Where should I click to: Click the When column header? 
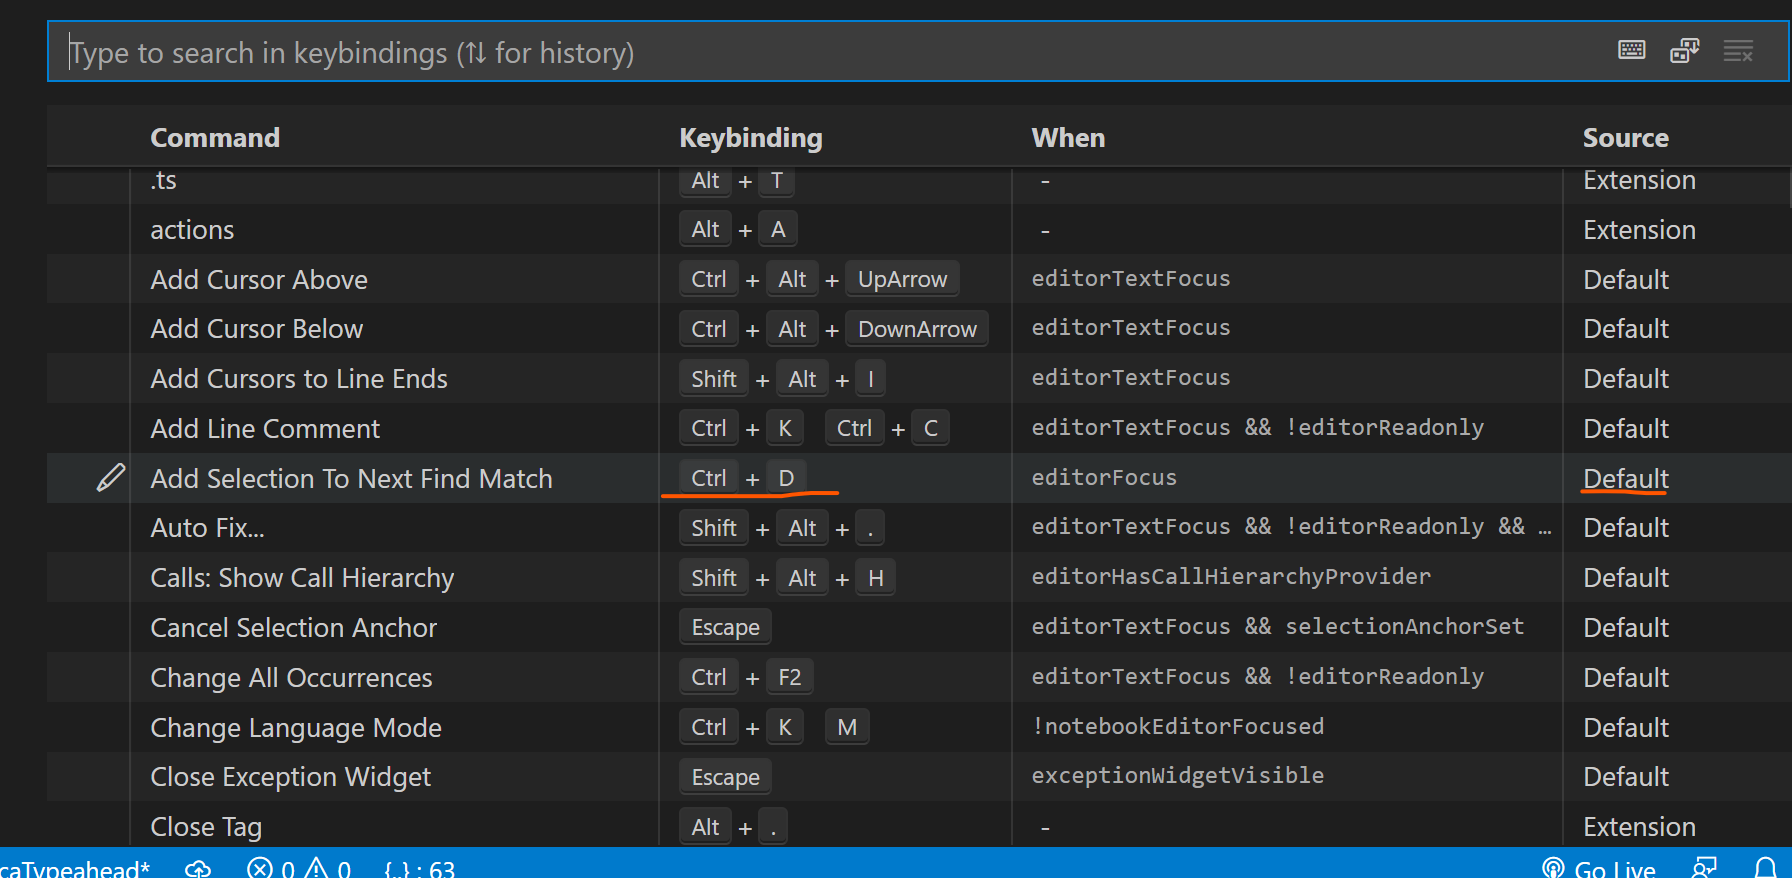(x=1068, y=138)
